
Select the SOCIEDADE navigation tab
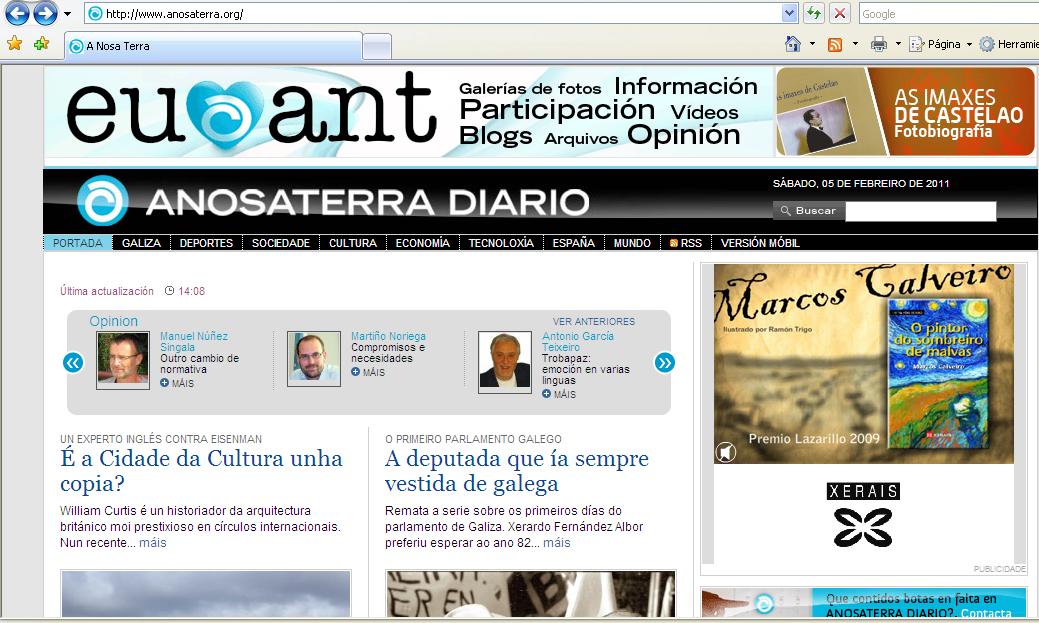point(281,243)
